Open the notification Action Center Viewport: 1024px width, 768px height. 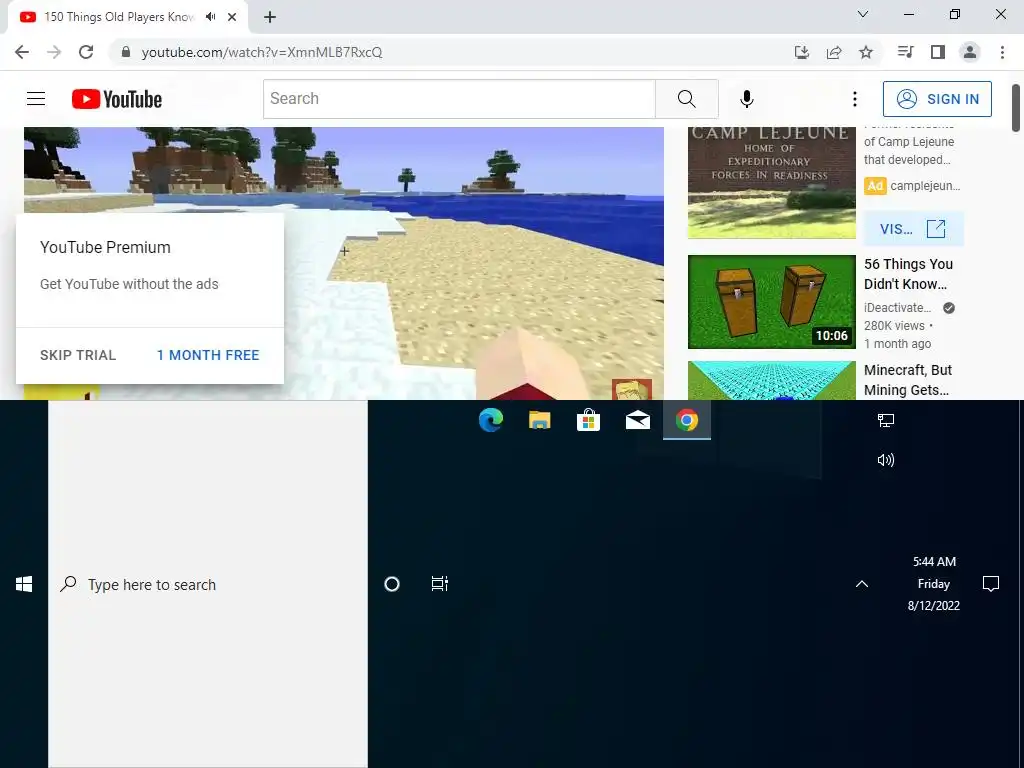coord(991,584)
